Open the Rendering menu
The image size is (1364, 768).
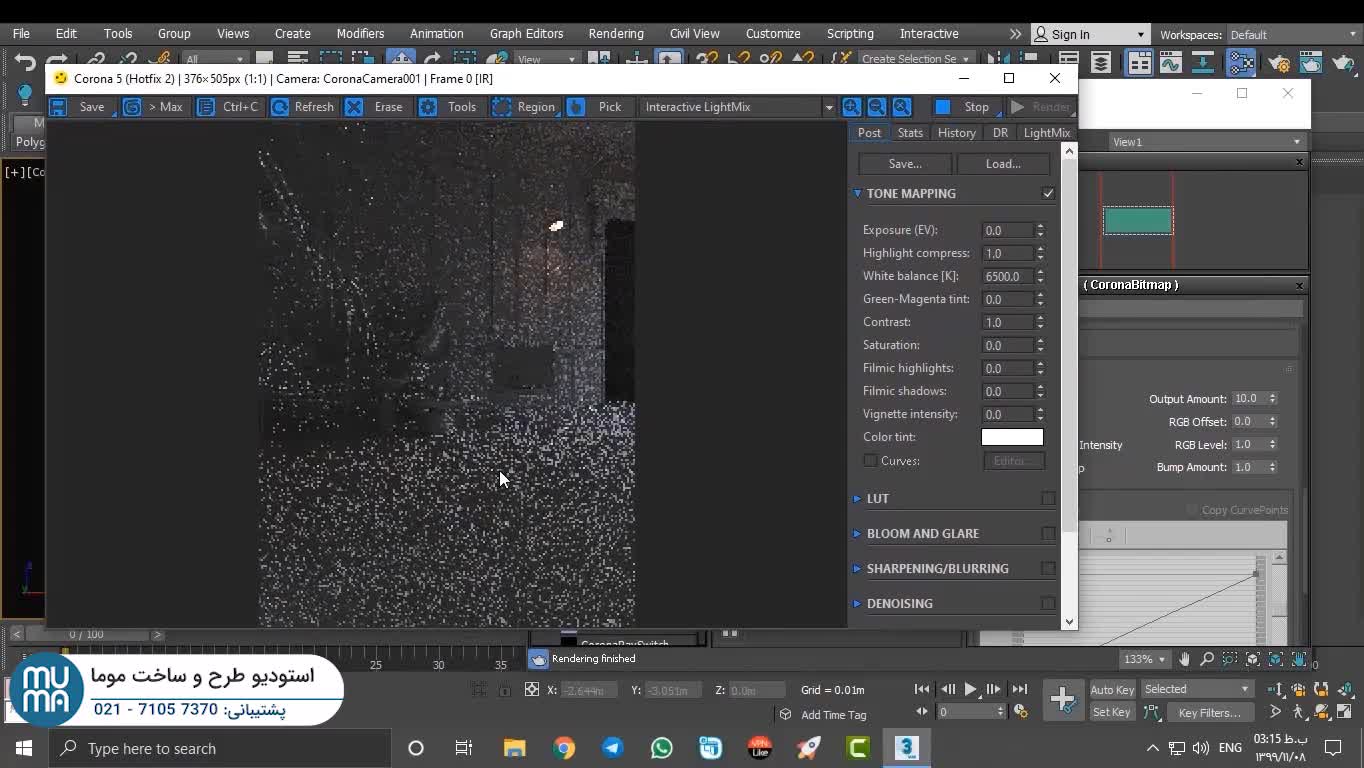[x=616, y=33]
